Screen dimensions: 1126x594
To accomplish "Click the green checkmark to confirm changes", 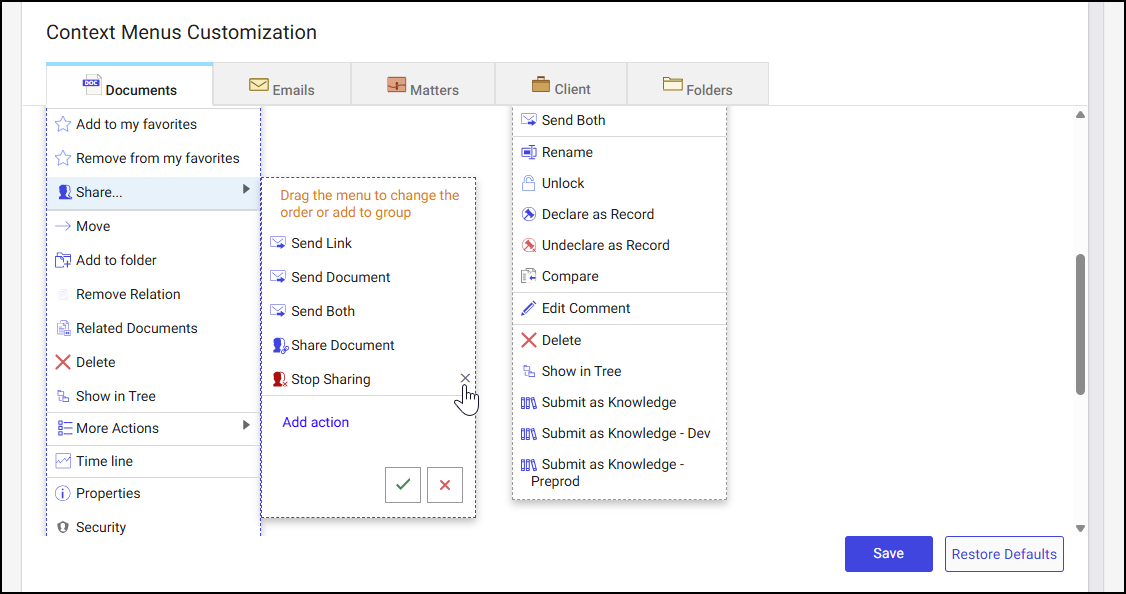I will click(x=402, y=485).
